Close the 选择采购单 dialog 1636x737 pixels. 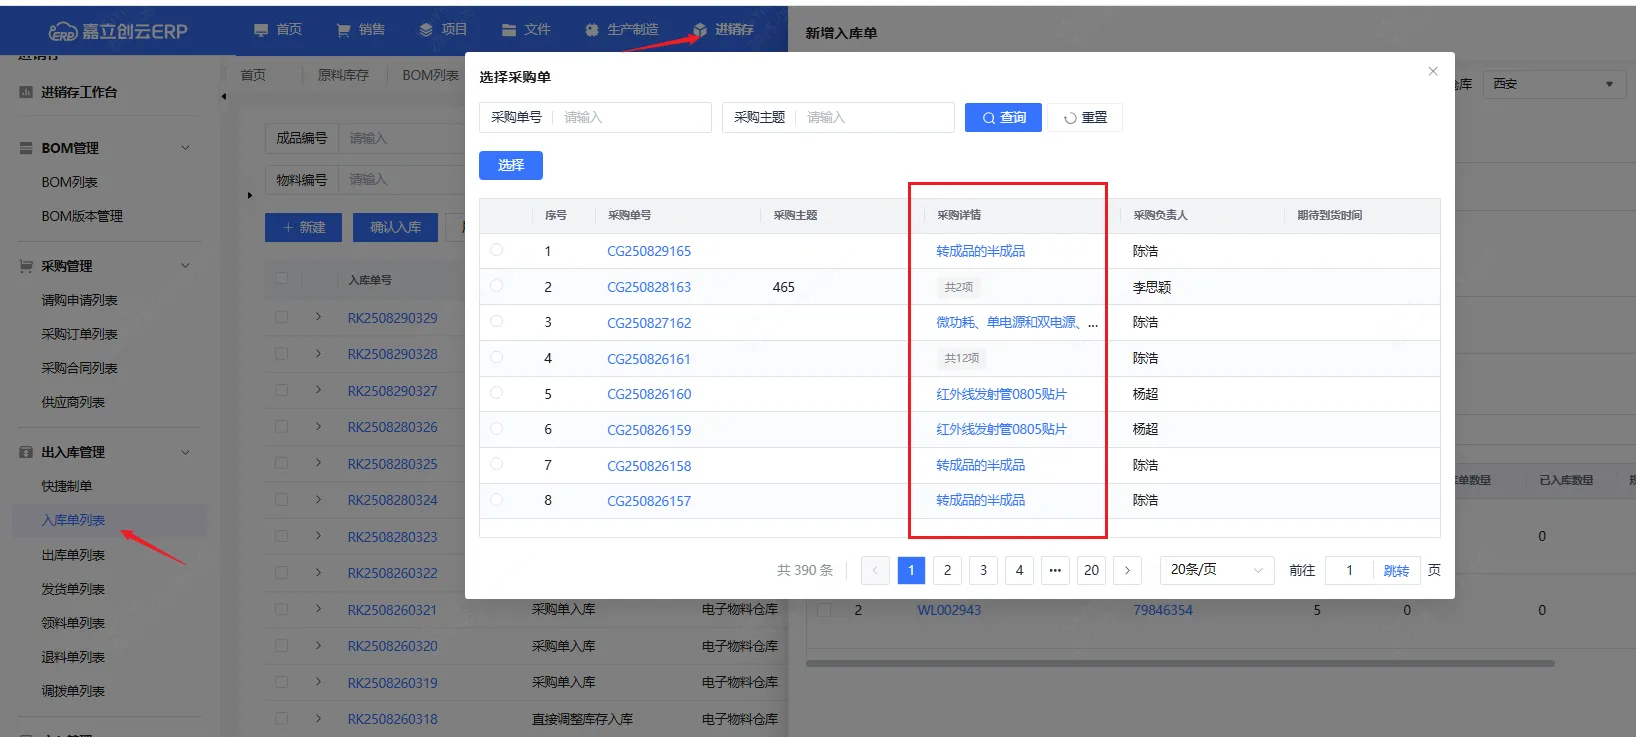(1433, 71)
